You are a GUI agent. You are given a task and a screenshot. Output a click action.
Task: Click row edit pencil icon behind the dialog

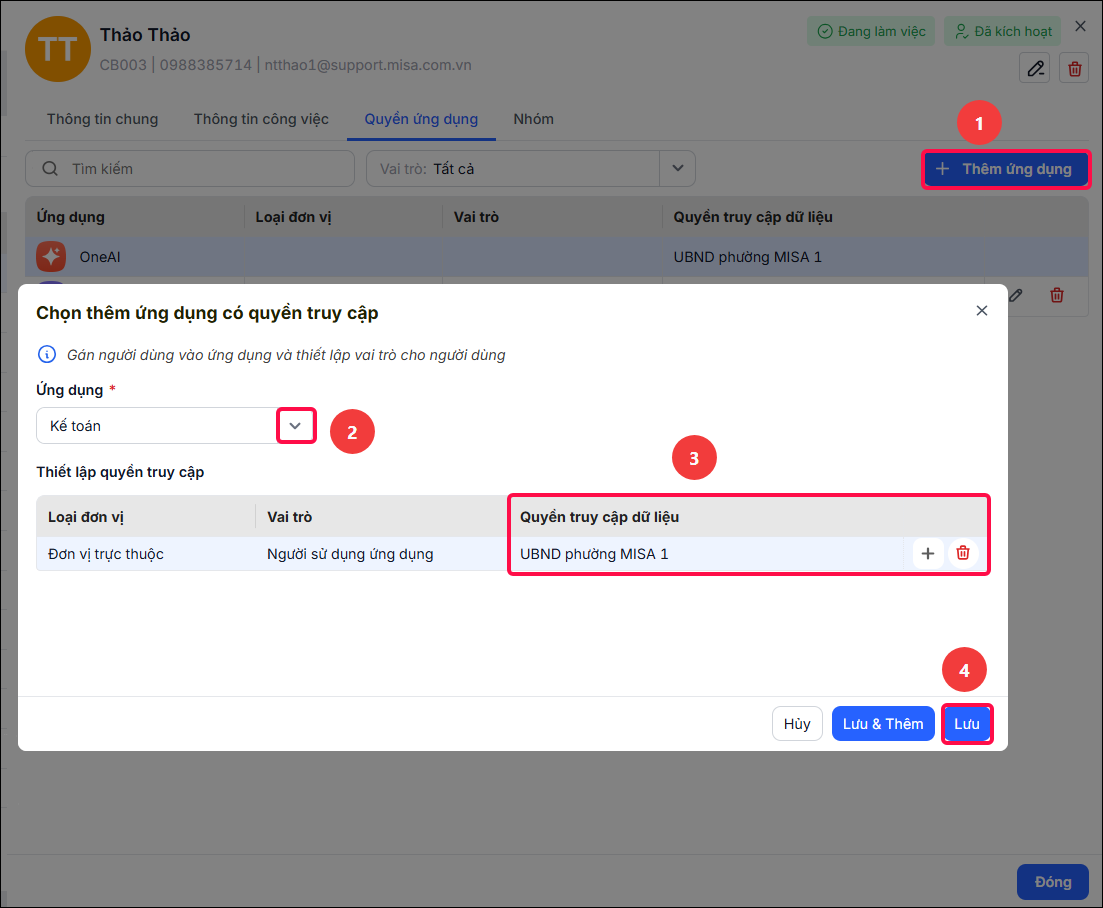tap(1016, 295)
